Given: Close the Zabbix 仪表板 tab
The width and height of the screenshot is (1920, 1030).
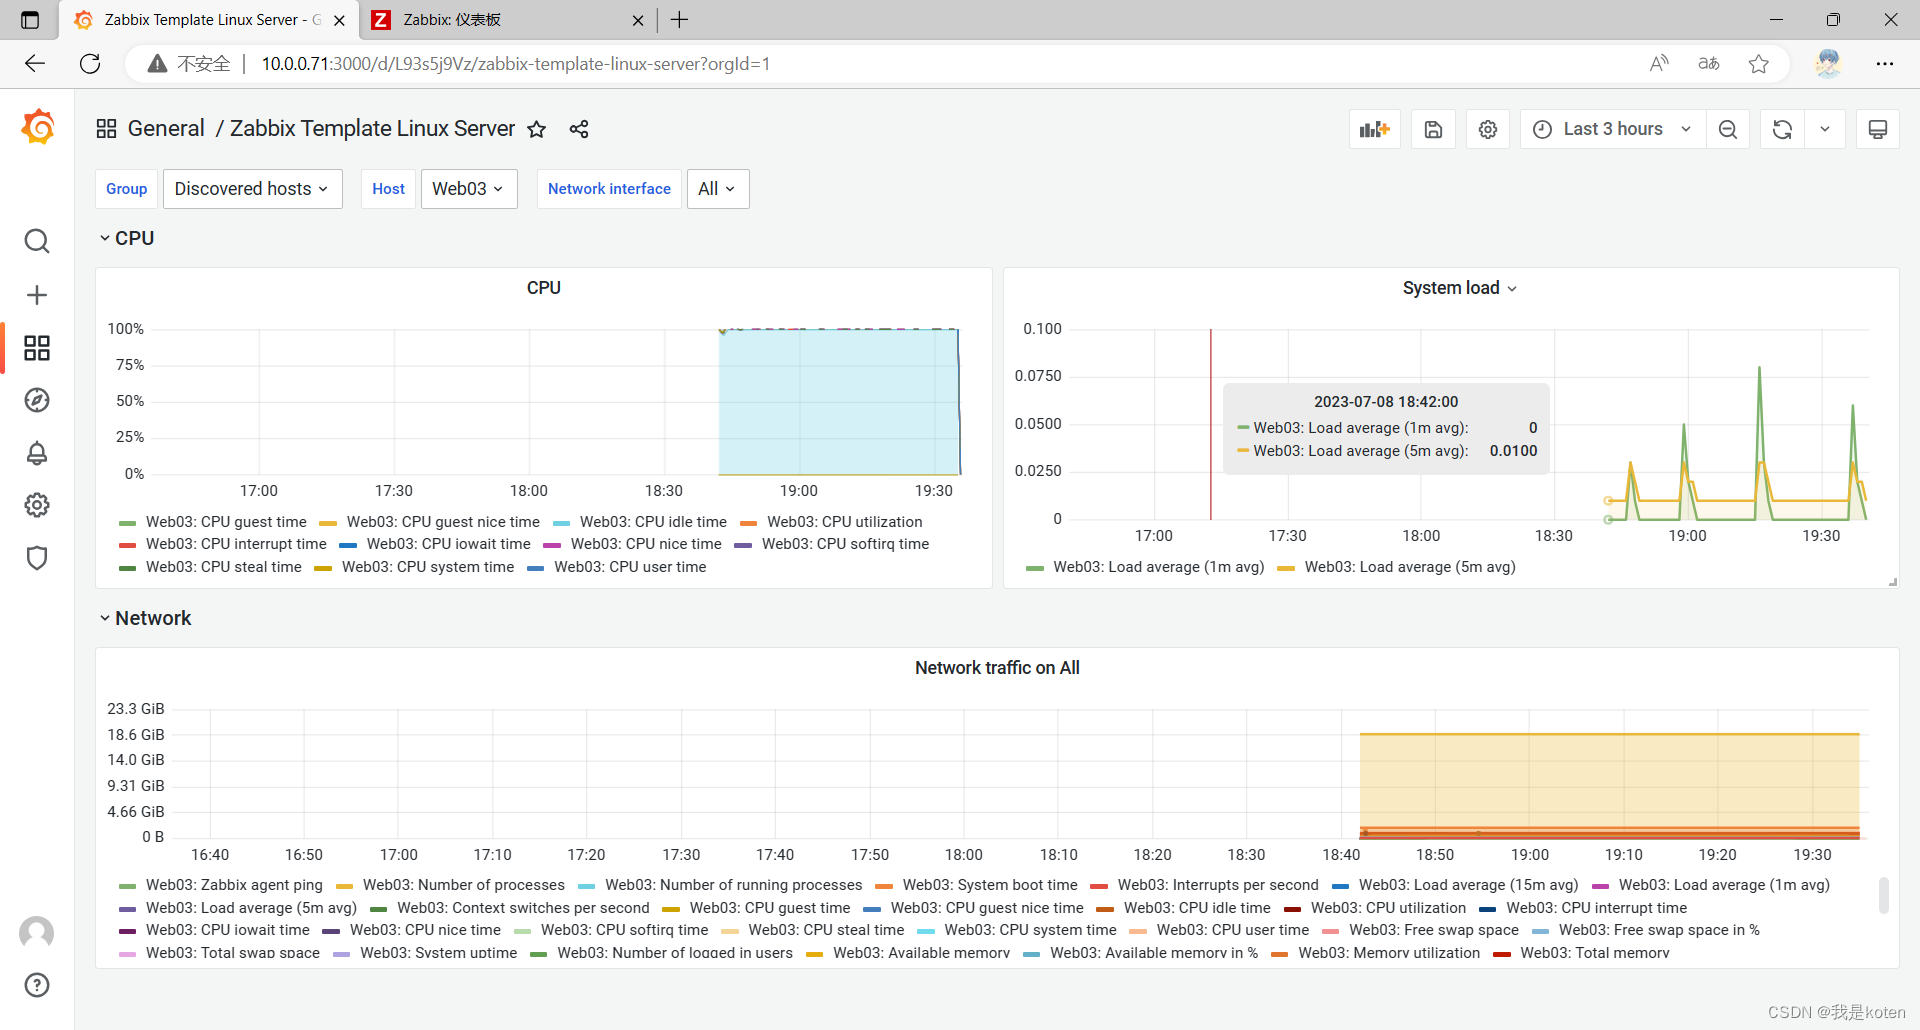Looking at the screenshot, I should tap(638, 20).
